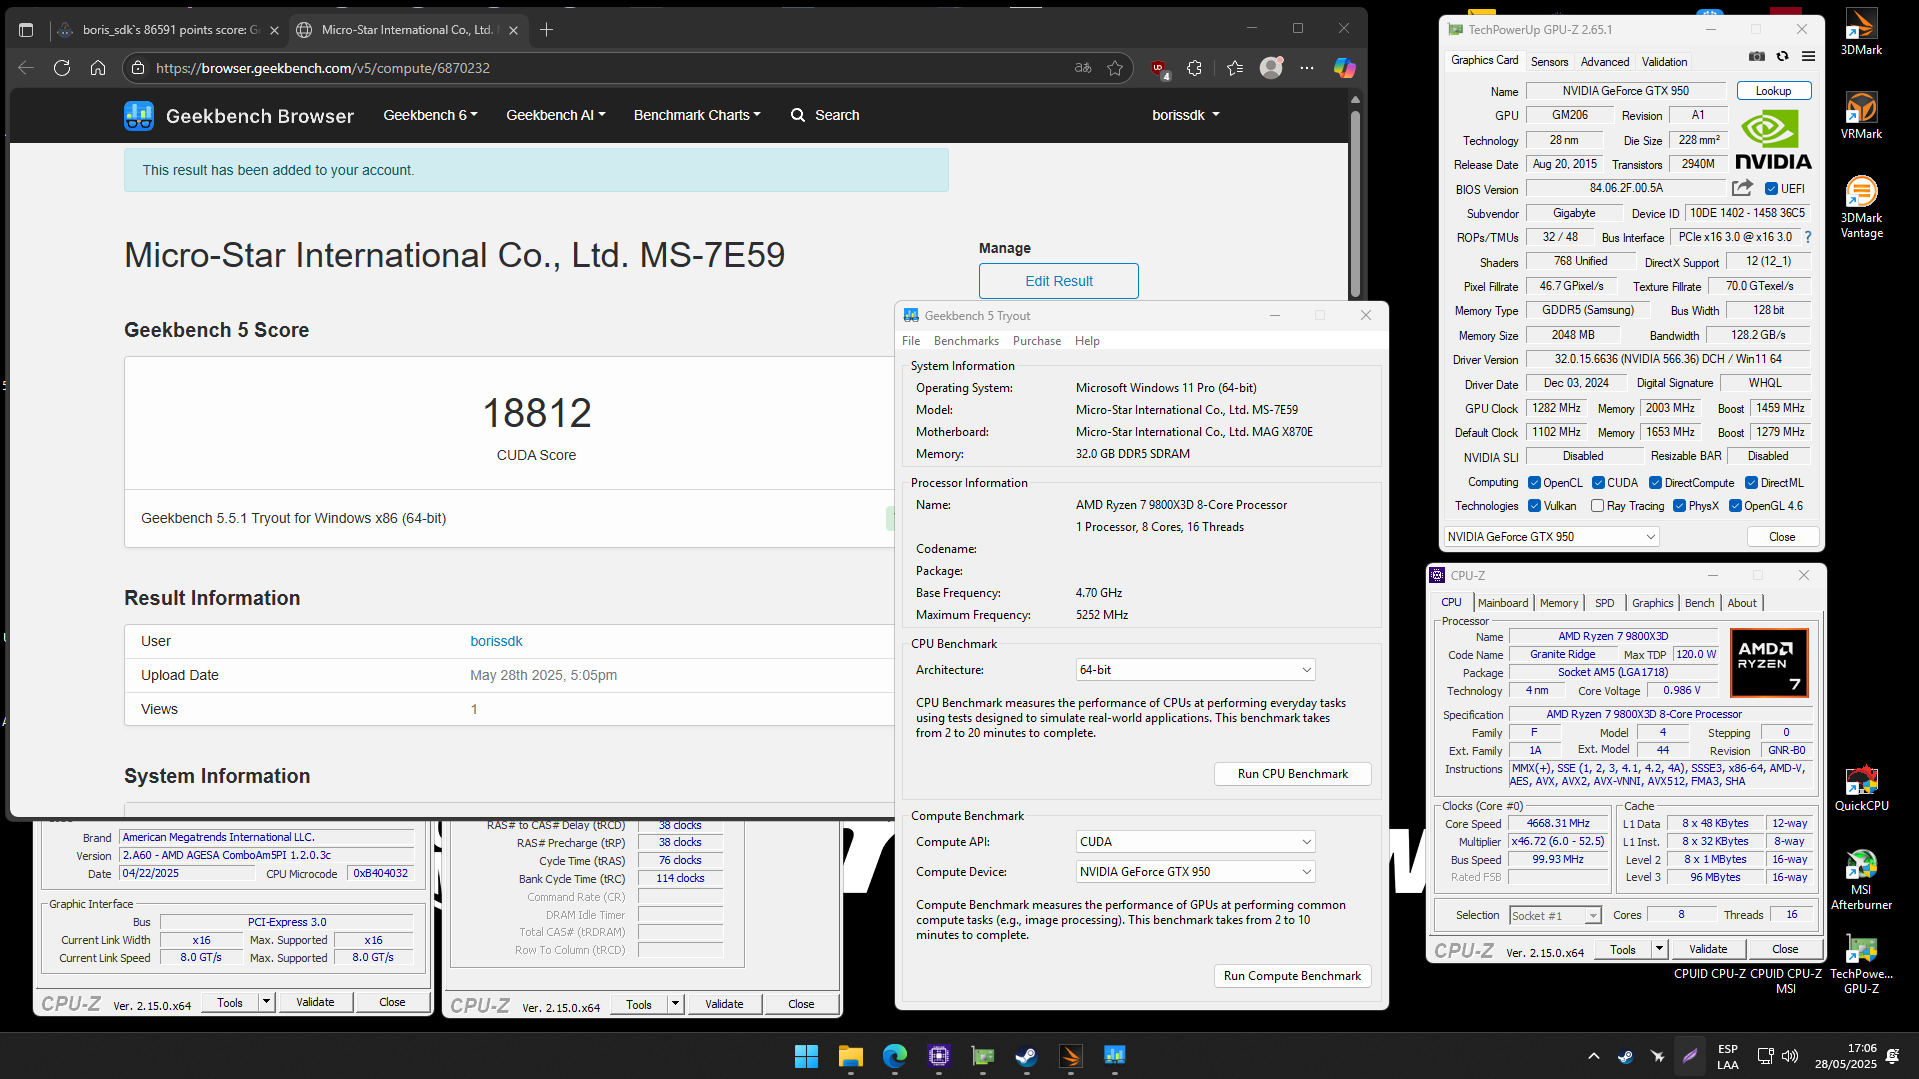The height and width of the screenshot is (1079, 1919).
Task: Open the GPU-Z graphics card selector dropdown
Action: click(1551, 537)
